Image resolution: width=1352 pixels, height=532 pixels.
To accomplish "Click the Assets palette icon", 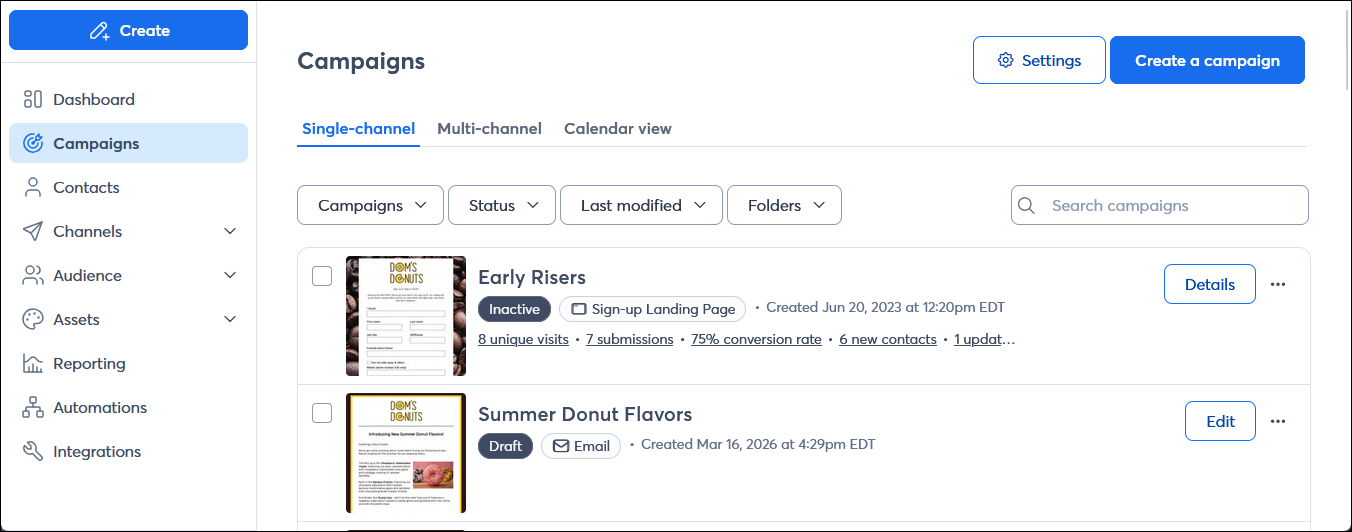I will point(33,319).
